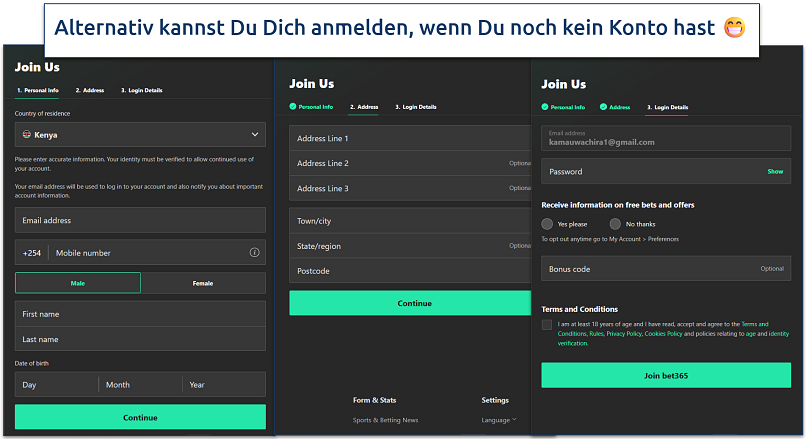Image resolution: width=806 pixels, height=439 pixels.
Task: Switch to the '2. Address' step tab
Action: click(x=88, y=90)
